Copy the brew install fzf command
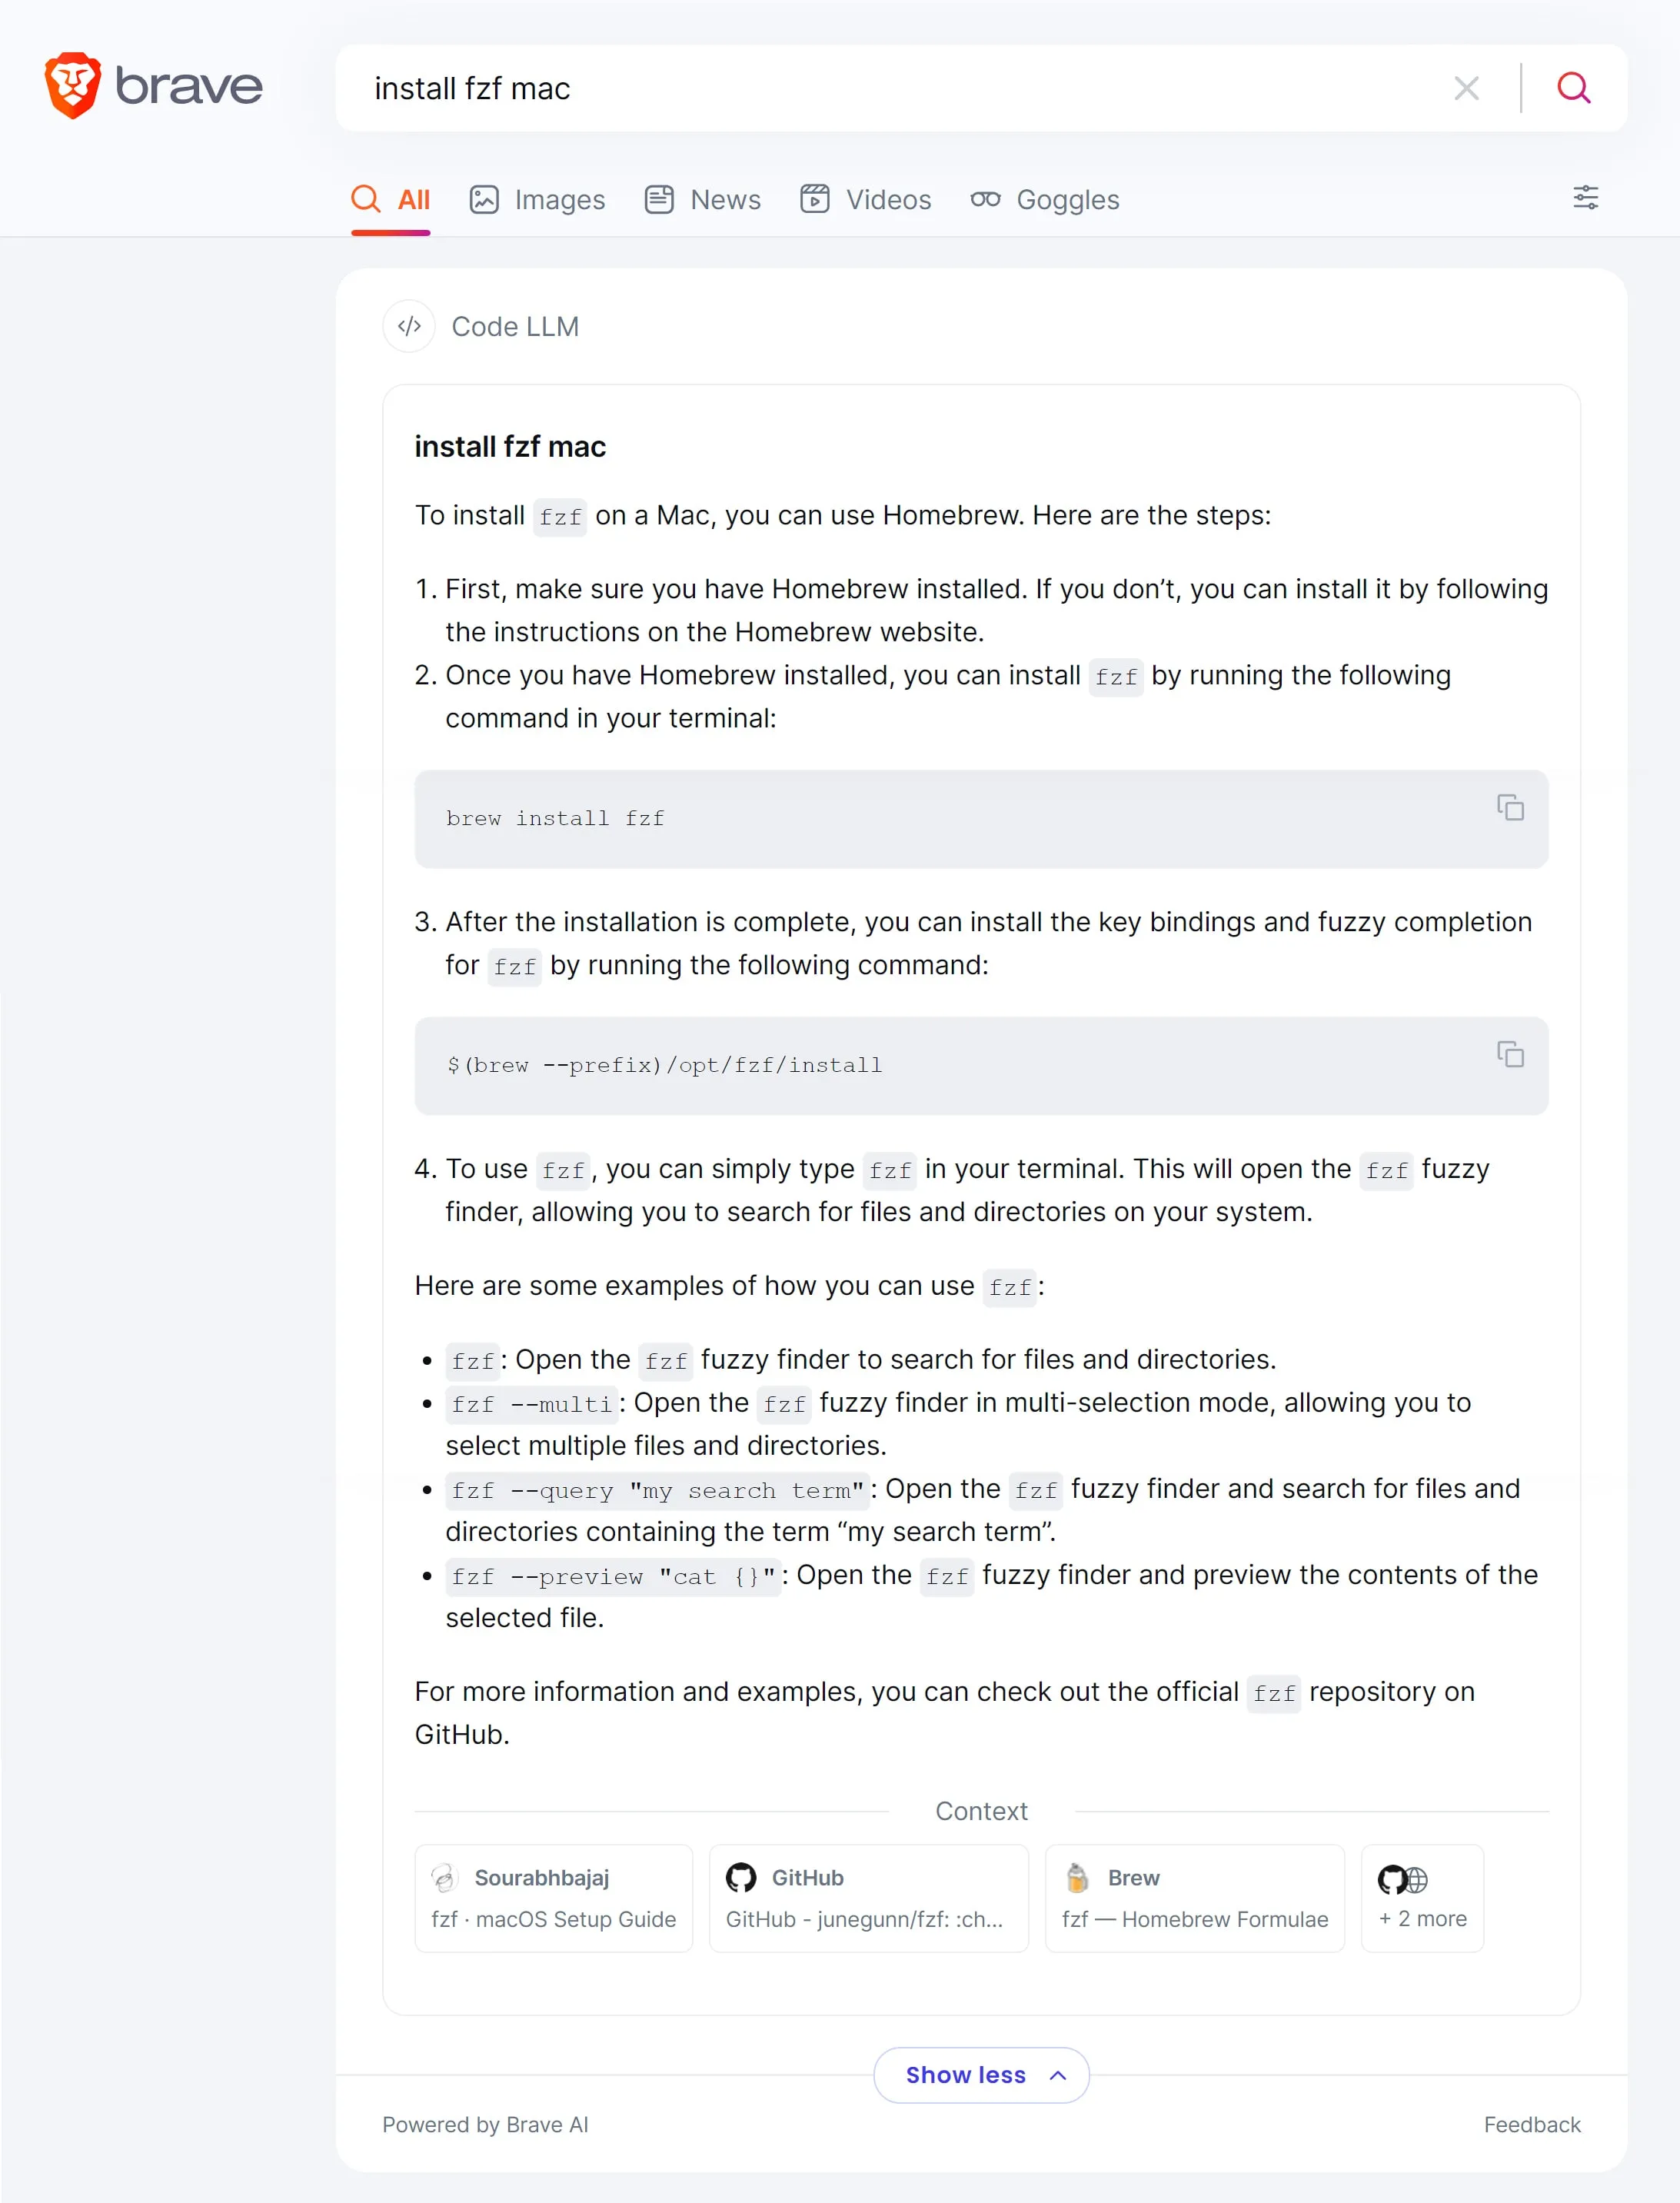This screenshot has width=1680, height=2203. (1510, 807)
